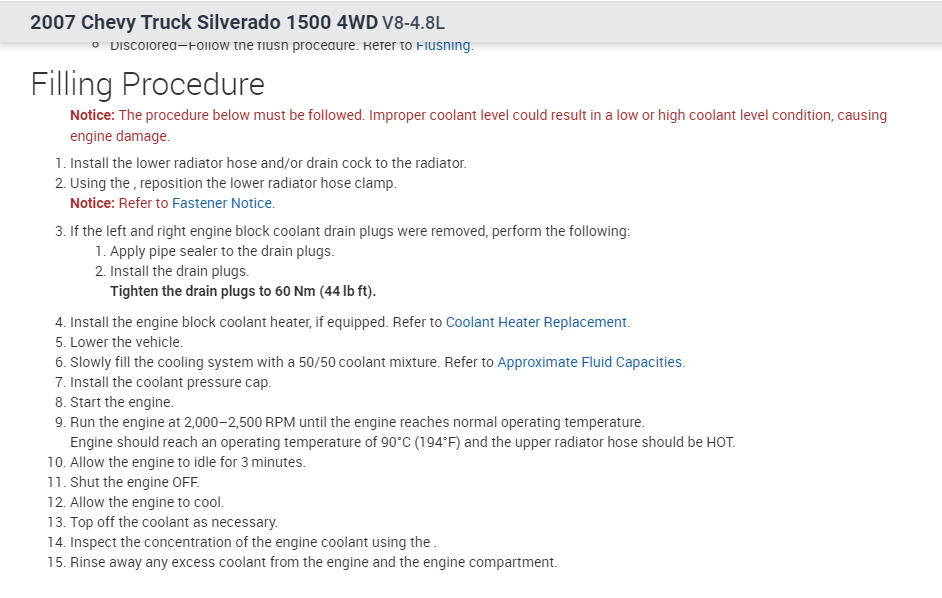Screen dimensions: 942x598
Task: Open the Approximate Fluid Capacities link
Action: (590, 362)
